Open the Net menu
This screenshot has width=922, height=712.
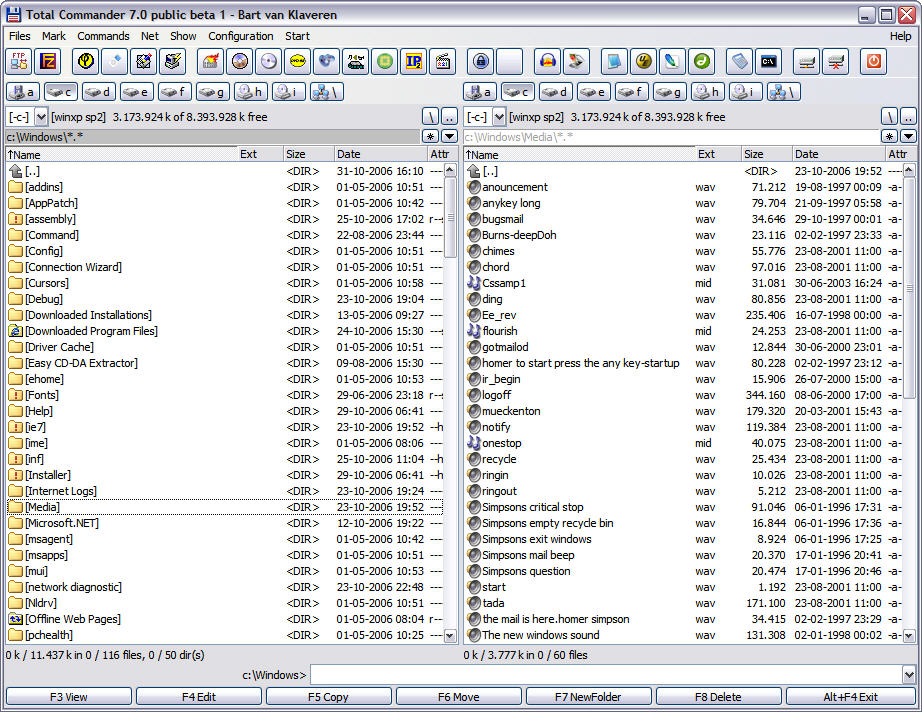pos(149,36)
